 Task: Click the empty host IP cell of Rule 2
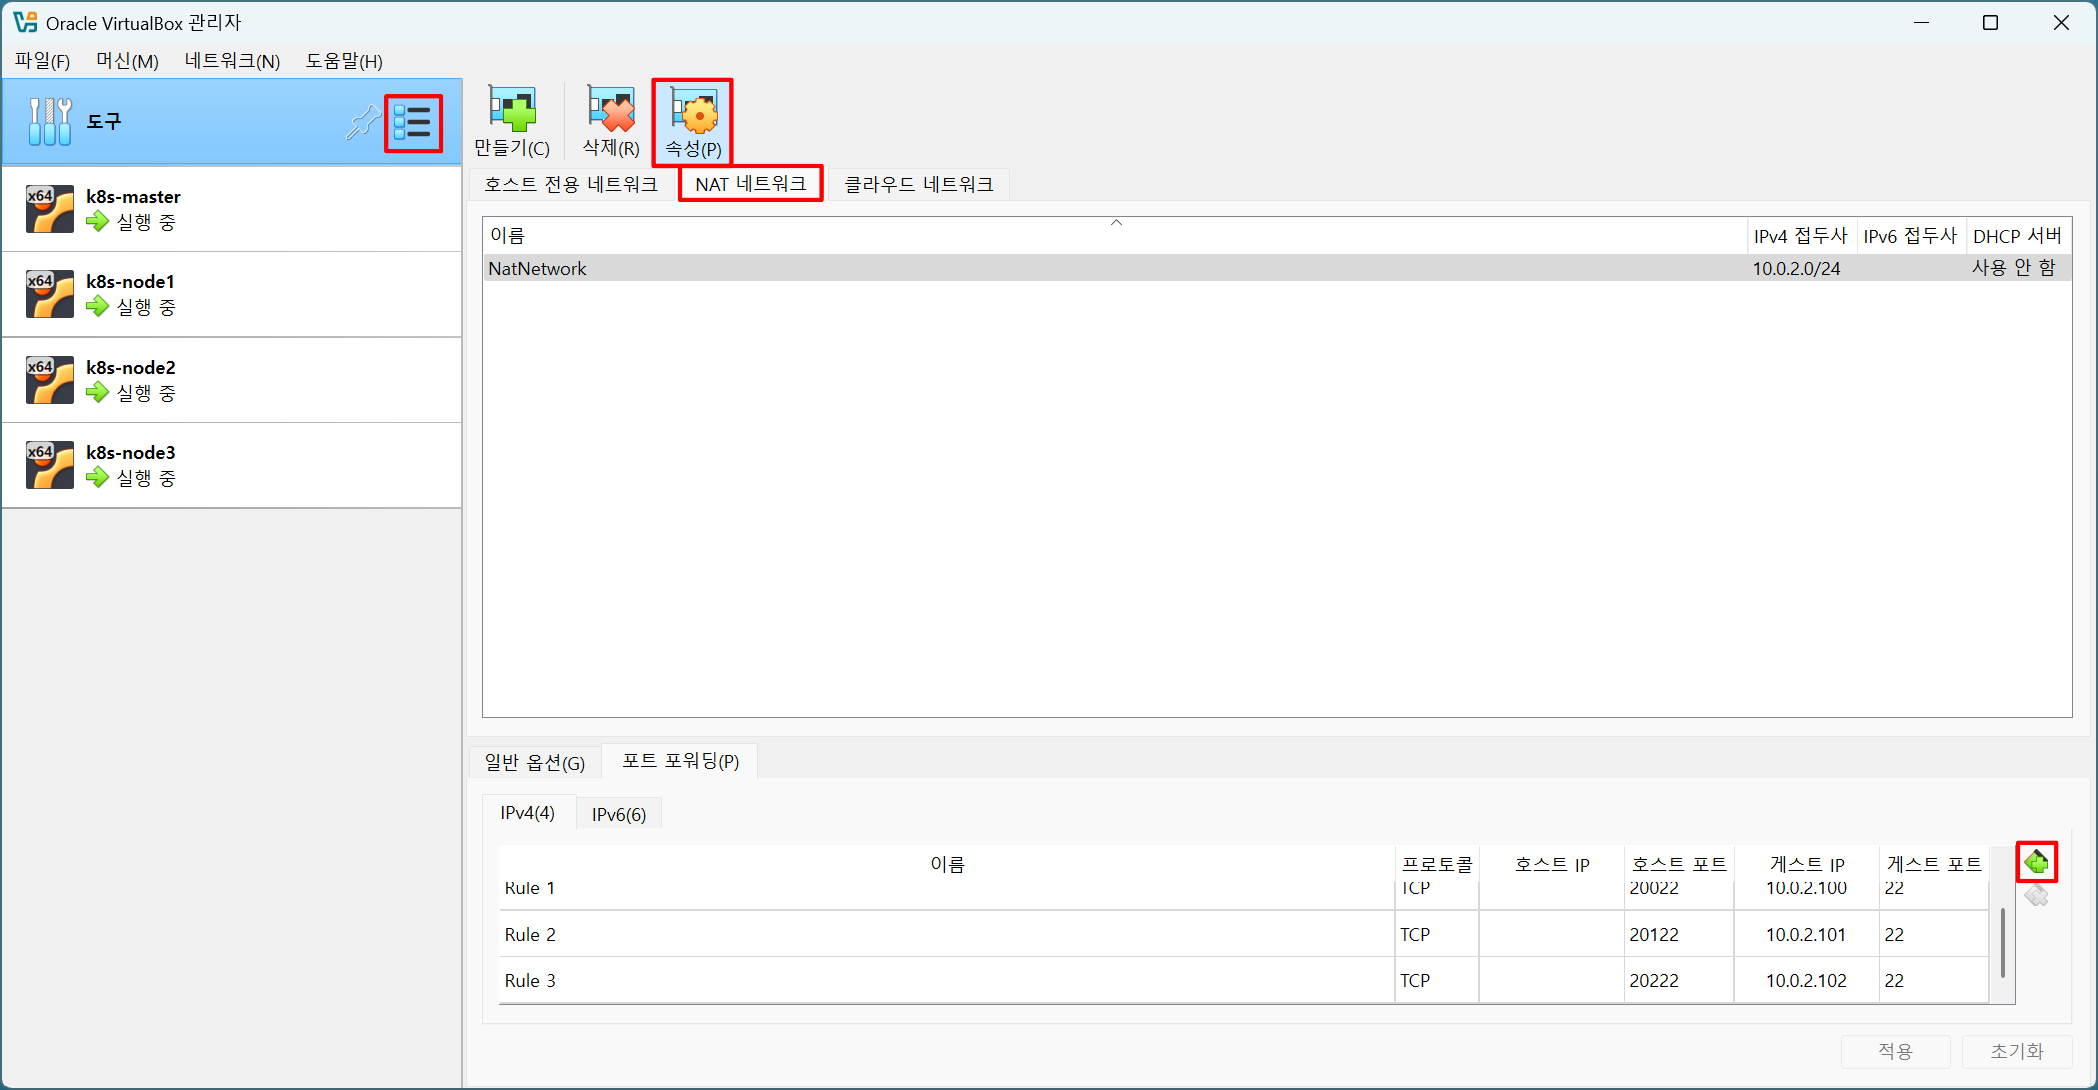click(1552, 934)
